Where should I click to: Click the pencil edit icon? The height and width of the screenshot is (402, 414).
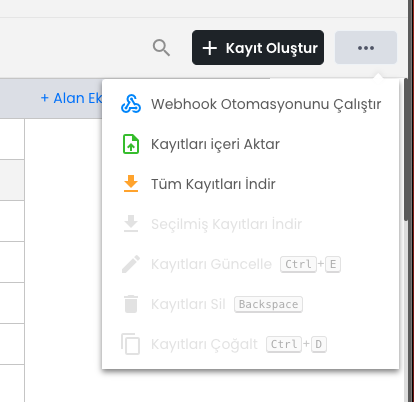coord(131,264)
